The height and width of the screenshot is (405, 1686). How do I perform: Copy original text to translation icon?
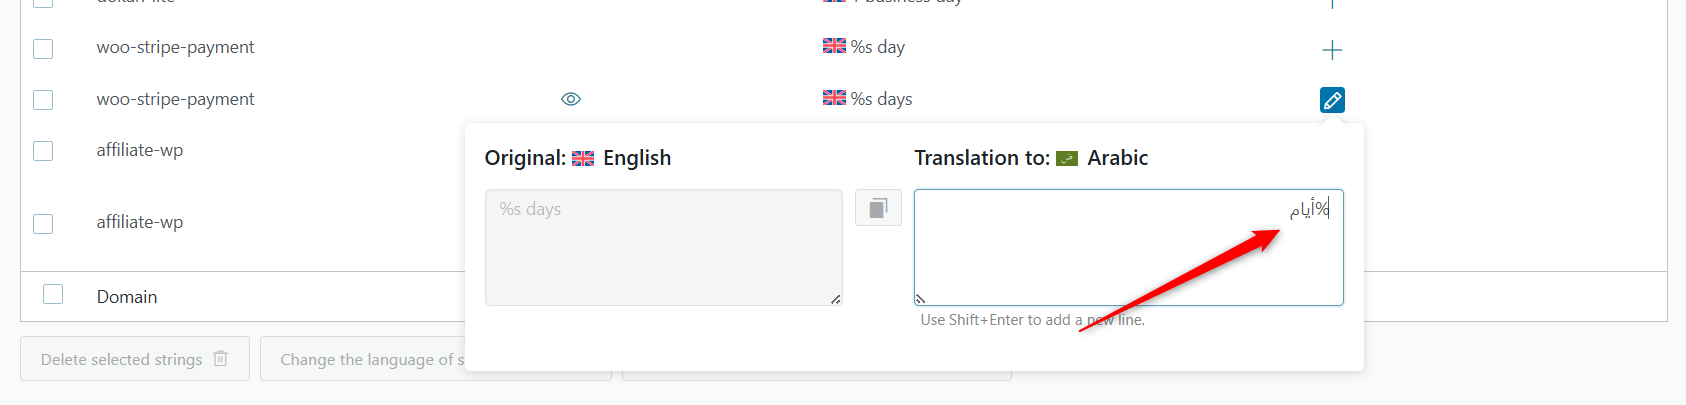pyautogui.click(x=878, y=208)
